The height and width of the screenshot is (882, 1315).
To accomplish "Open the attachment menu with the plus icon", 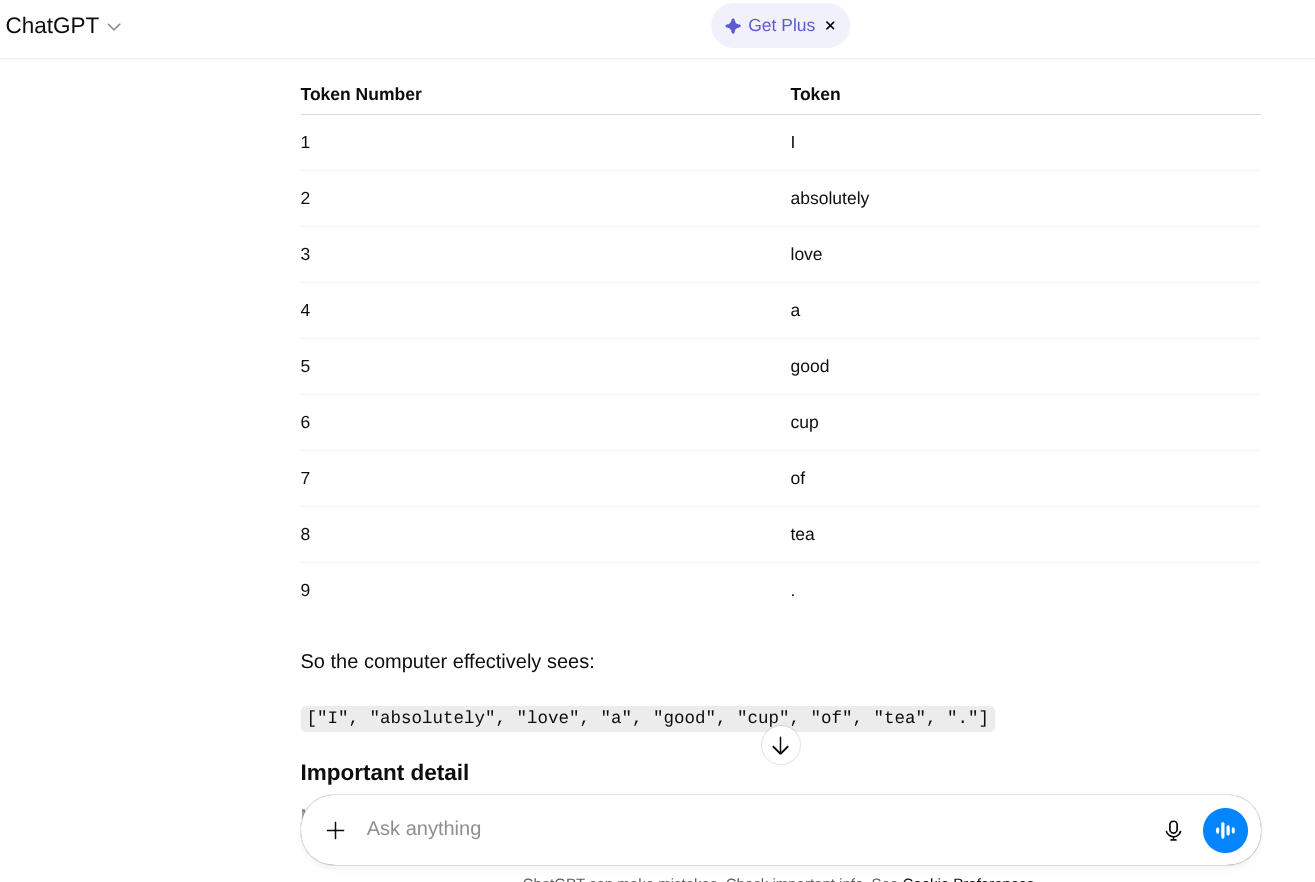I will [335, 830].
